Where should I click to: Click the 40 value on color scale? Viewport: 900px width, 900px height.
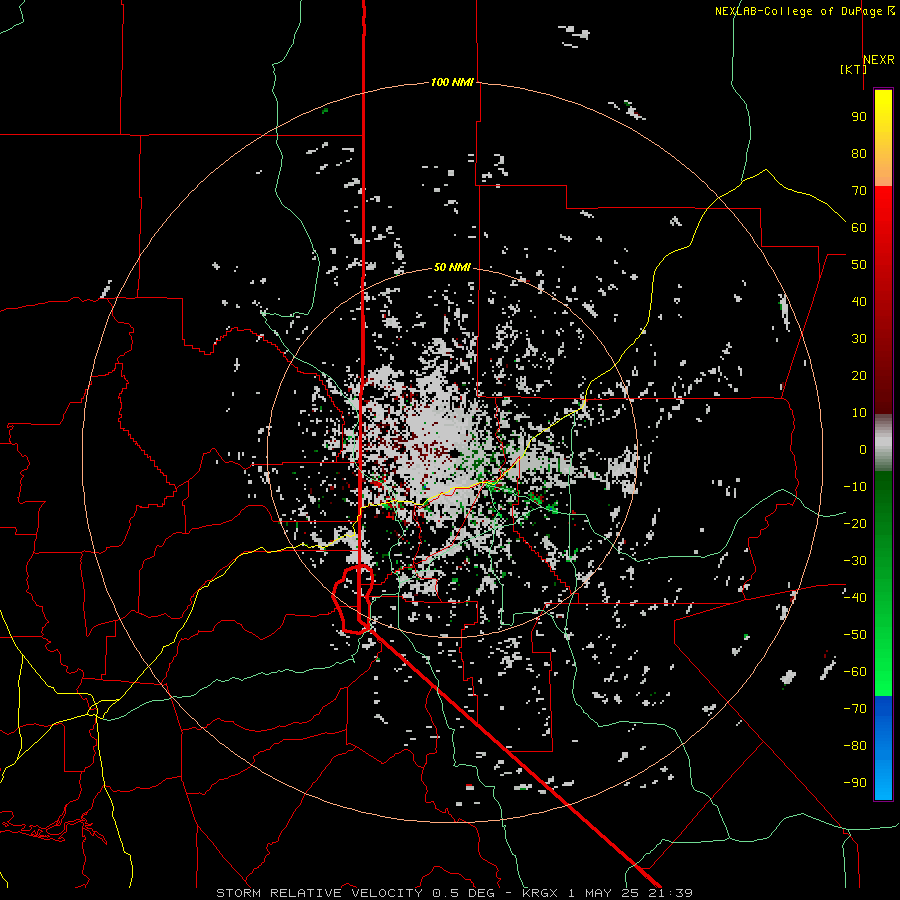pyautogui.click(x=859, y=302)
